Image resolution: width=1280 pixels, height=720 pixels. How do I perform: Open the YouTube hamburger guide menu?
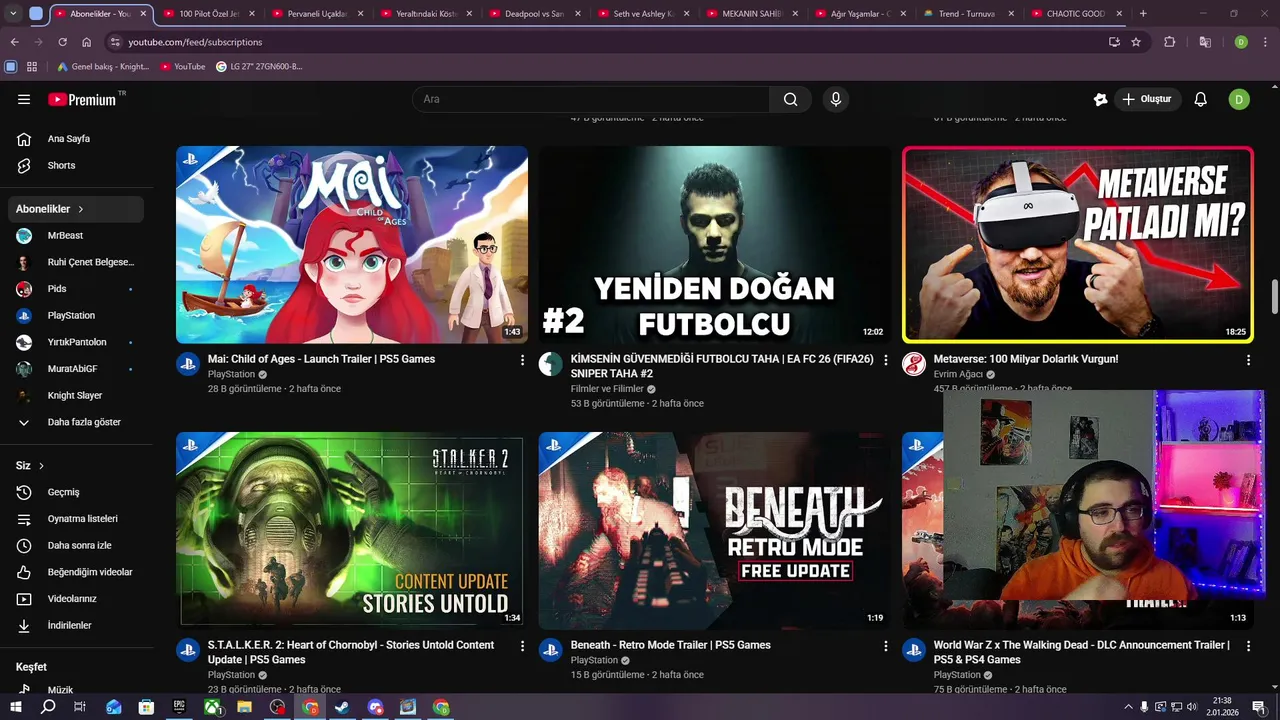pyautogui.click(x=24, y=99)
